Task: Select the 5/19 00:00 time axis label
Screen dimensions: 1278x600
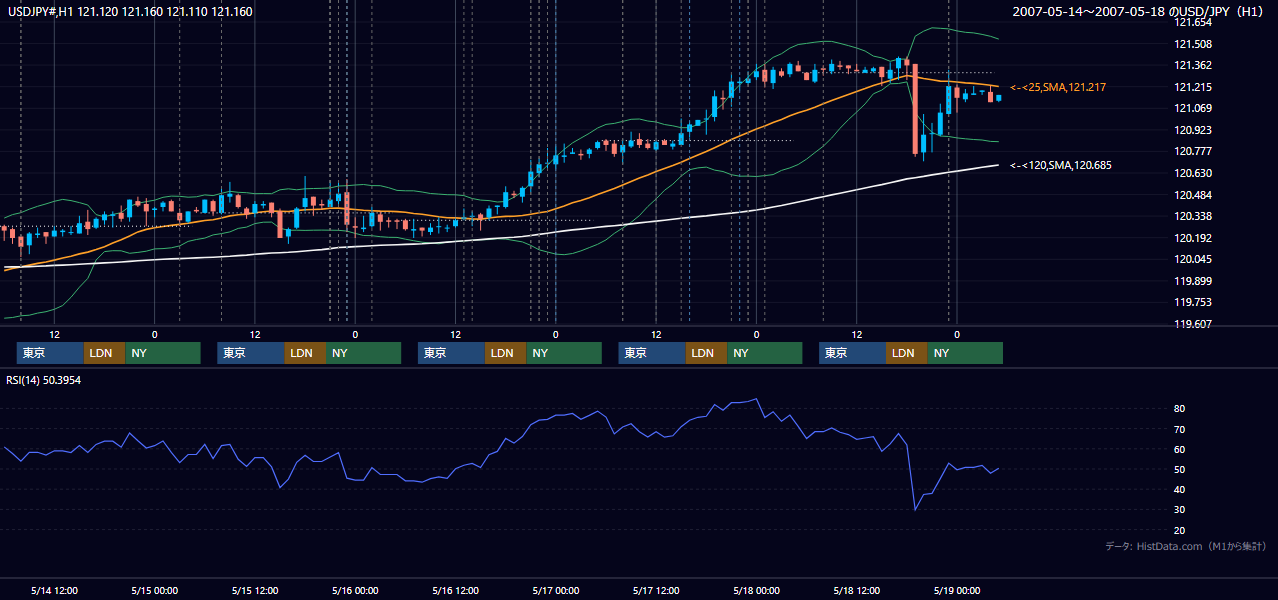Action: [957, 590]
